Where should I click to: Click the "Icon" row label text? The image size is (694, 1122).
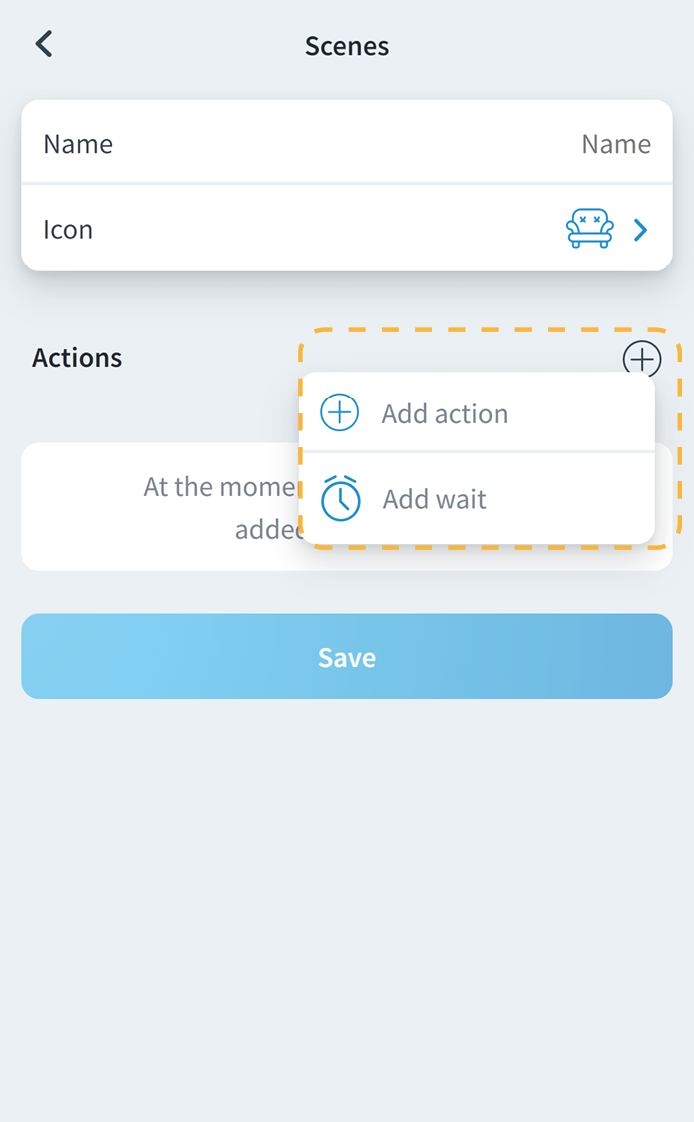[x=68, y=230]
